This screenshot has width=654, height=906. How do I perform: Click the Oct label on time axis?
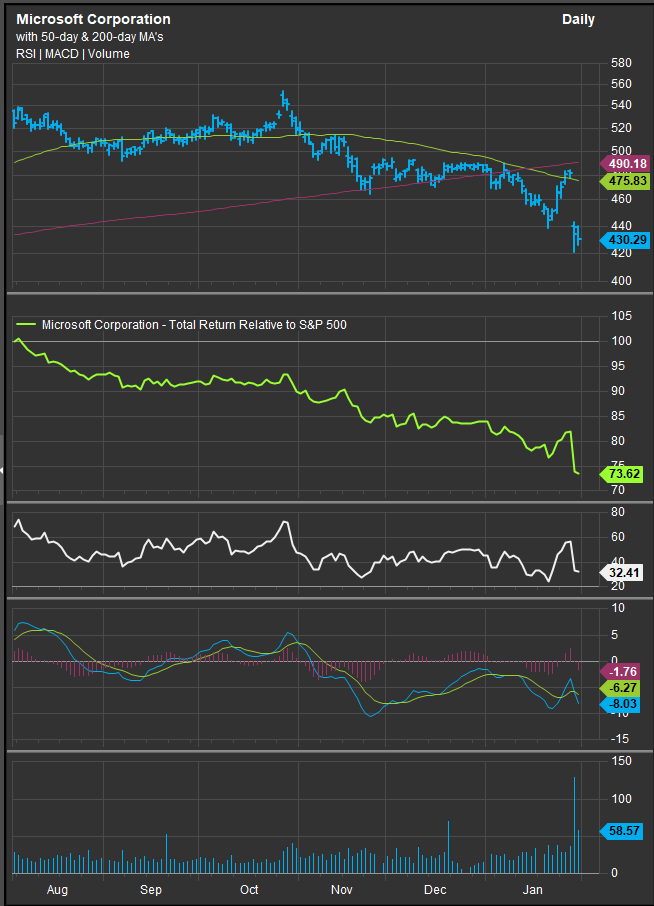(248, 889)
